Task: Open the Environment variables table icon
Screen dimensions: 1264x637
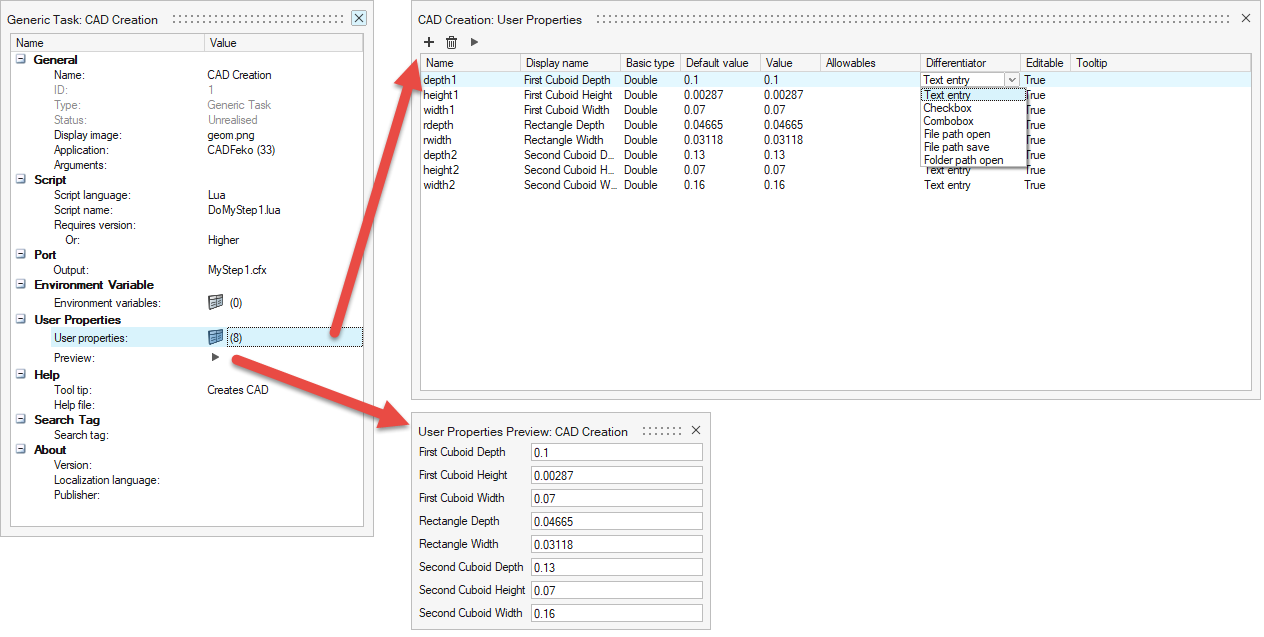Action: click(215, 303)
